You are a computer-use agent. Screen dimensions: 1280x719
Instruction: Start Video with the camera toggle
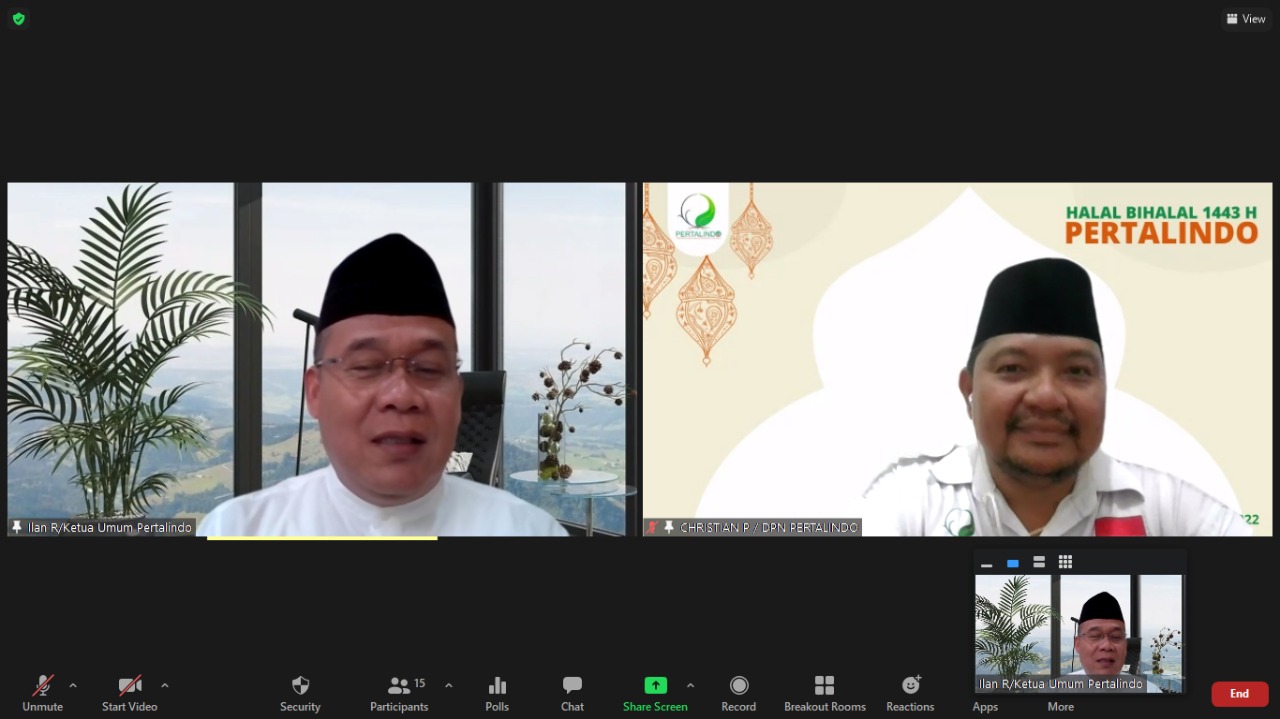(x=130, y=692)
